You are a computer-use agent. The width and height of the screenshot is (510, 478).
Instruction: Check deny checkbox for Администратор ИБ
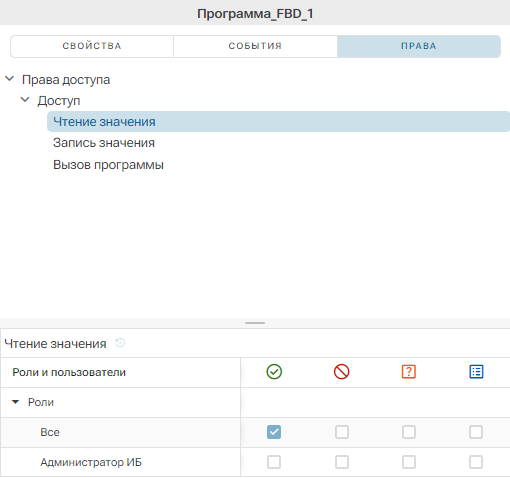(x=342, y=462)
